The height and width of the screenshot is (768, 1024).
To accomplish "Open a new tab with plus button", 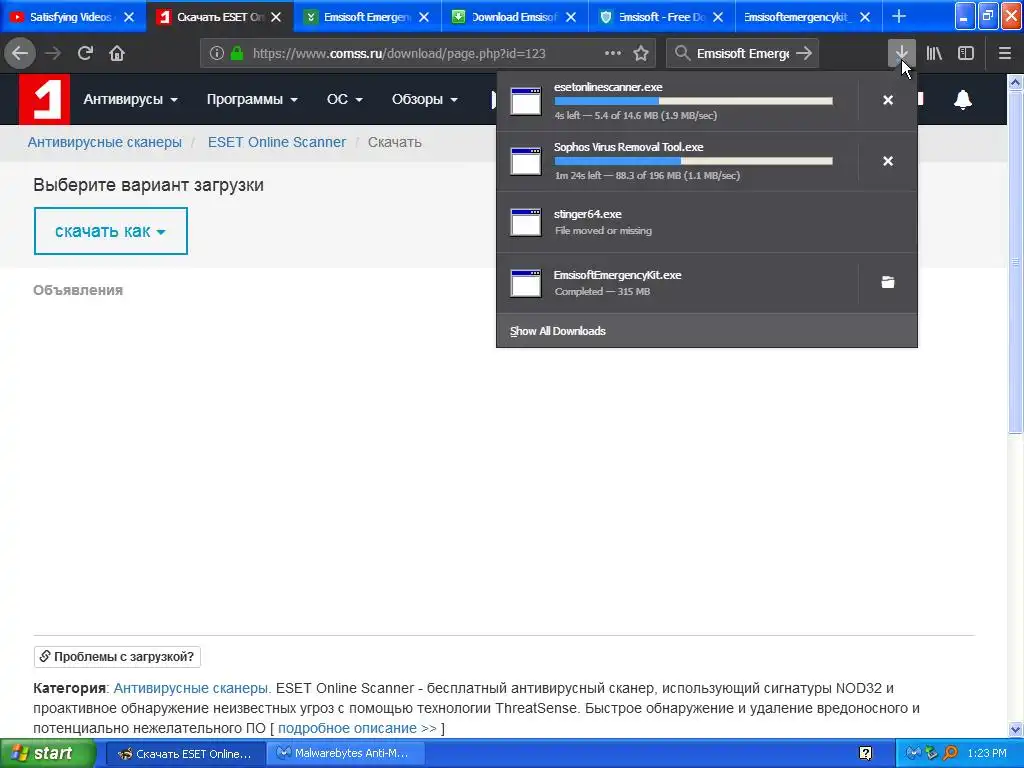I will tap(899, 16).
